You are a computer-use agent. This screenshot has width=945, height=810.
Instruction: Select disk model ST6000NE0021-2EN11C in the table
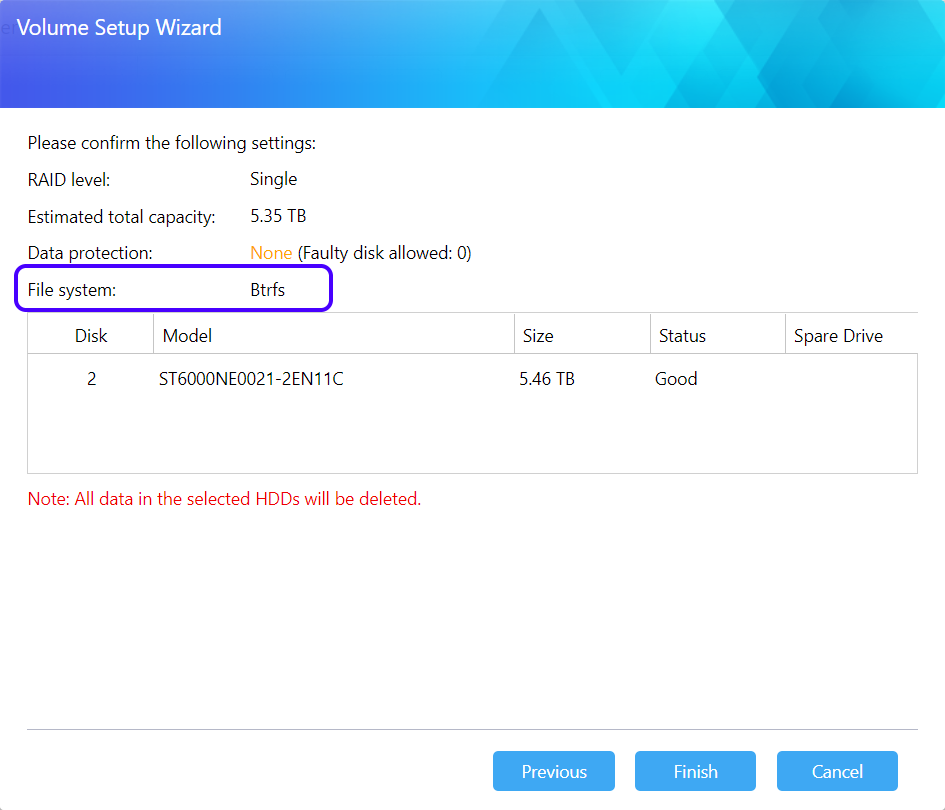pyautogui.click(x=251, y=379)
